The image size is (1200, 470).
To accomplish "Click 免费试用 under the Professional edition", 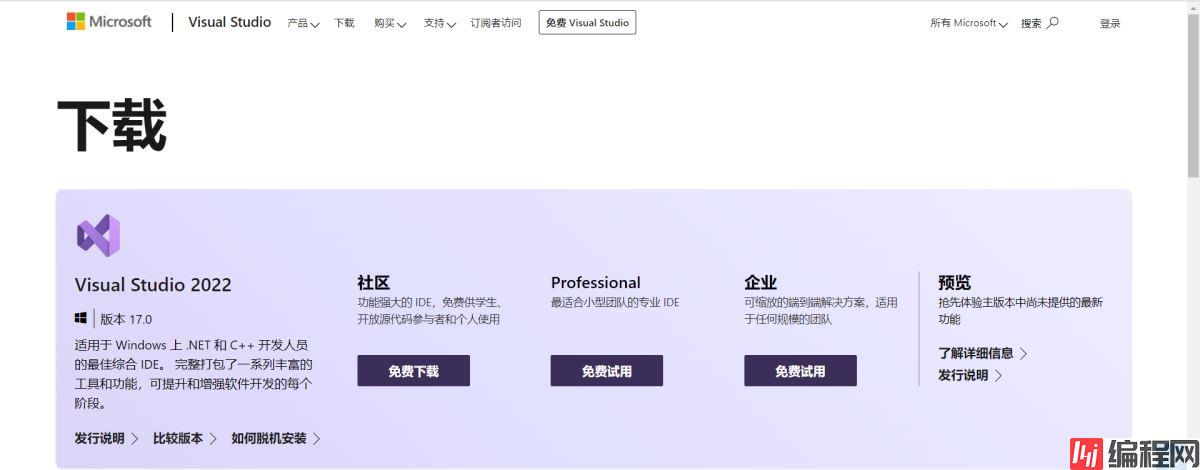I will [606, 371].
